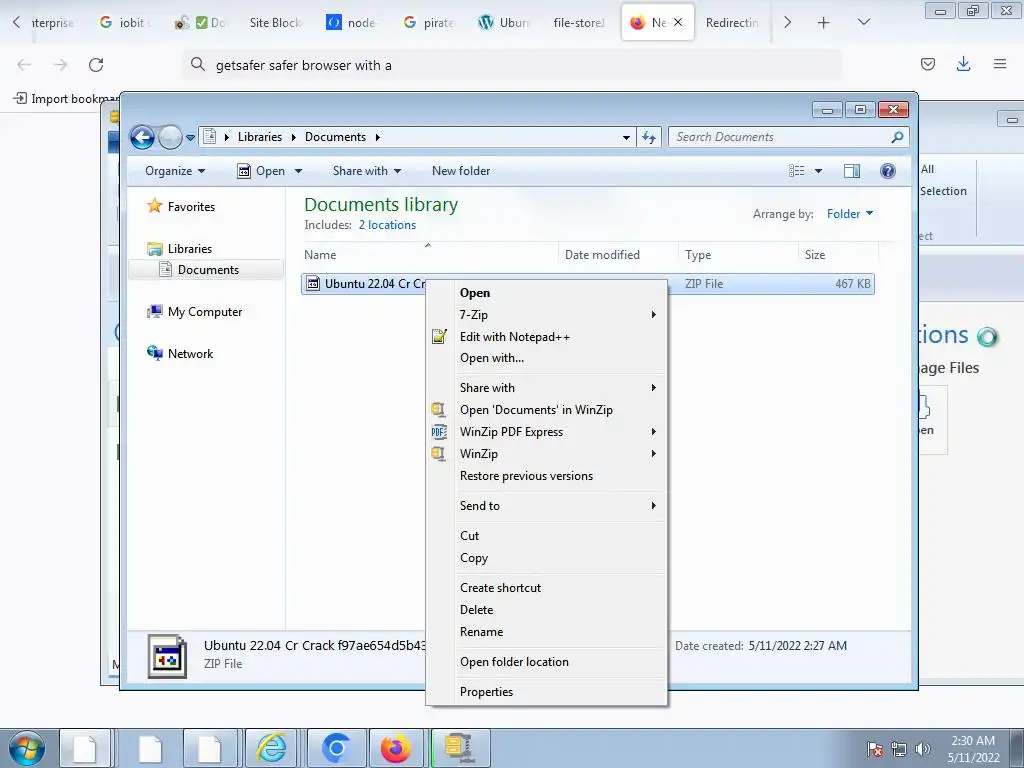Click Import bookmarks in Firefox toolbar
Screen dimensions: 1024x768
pyautogui.click(x=65, y=99)
